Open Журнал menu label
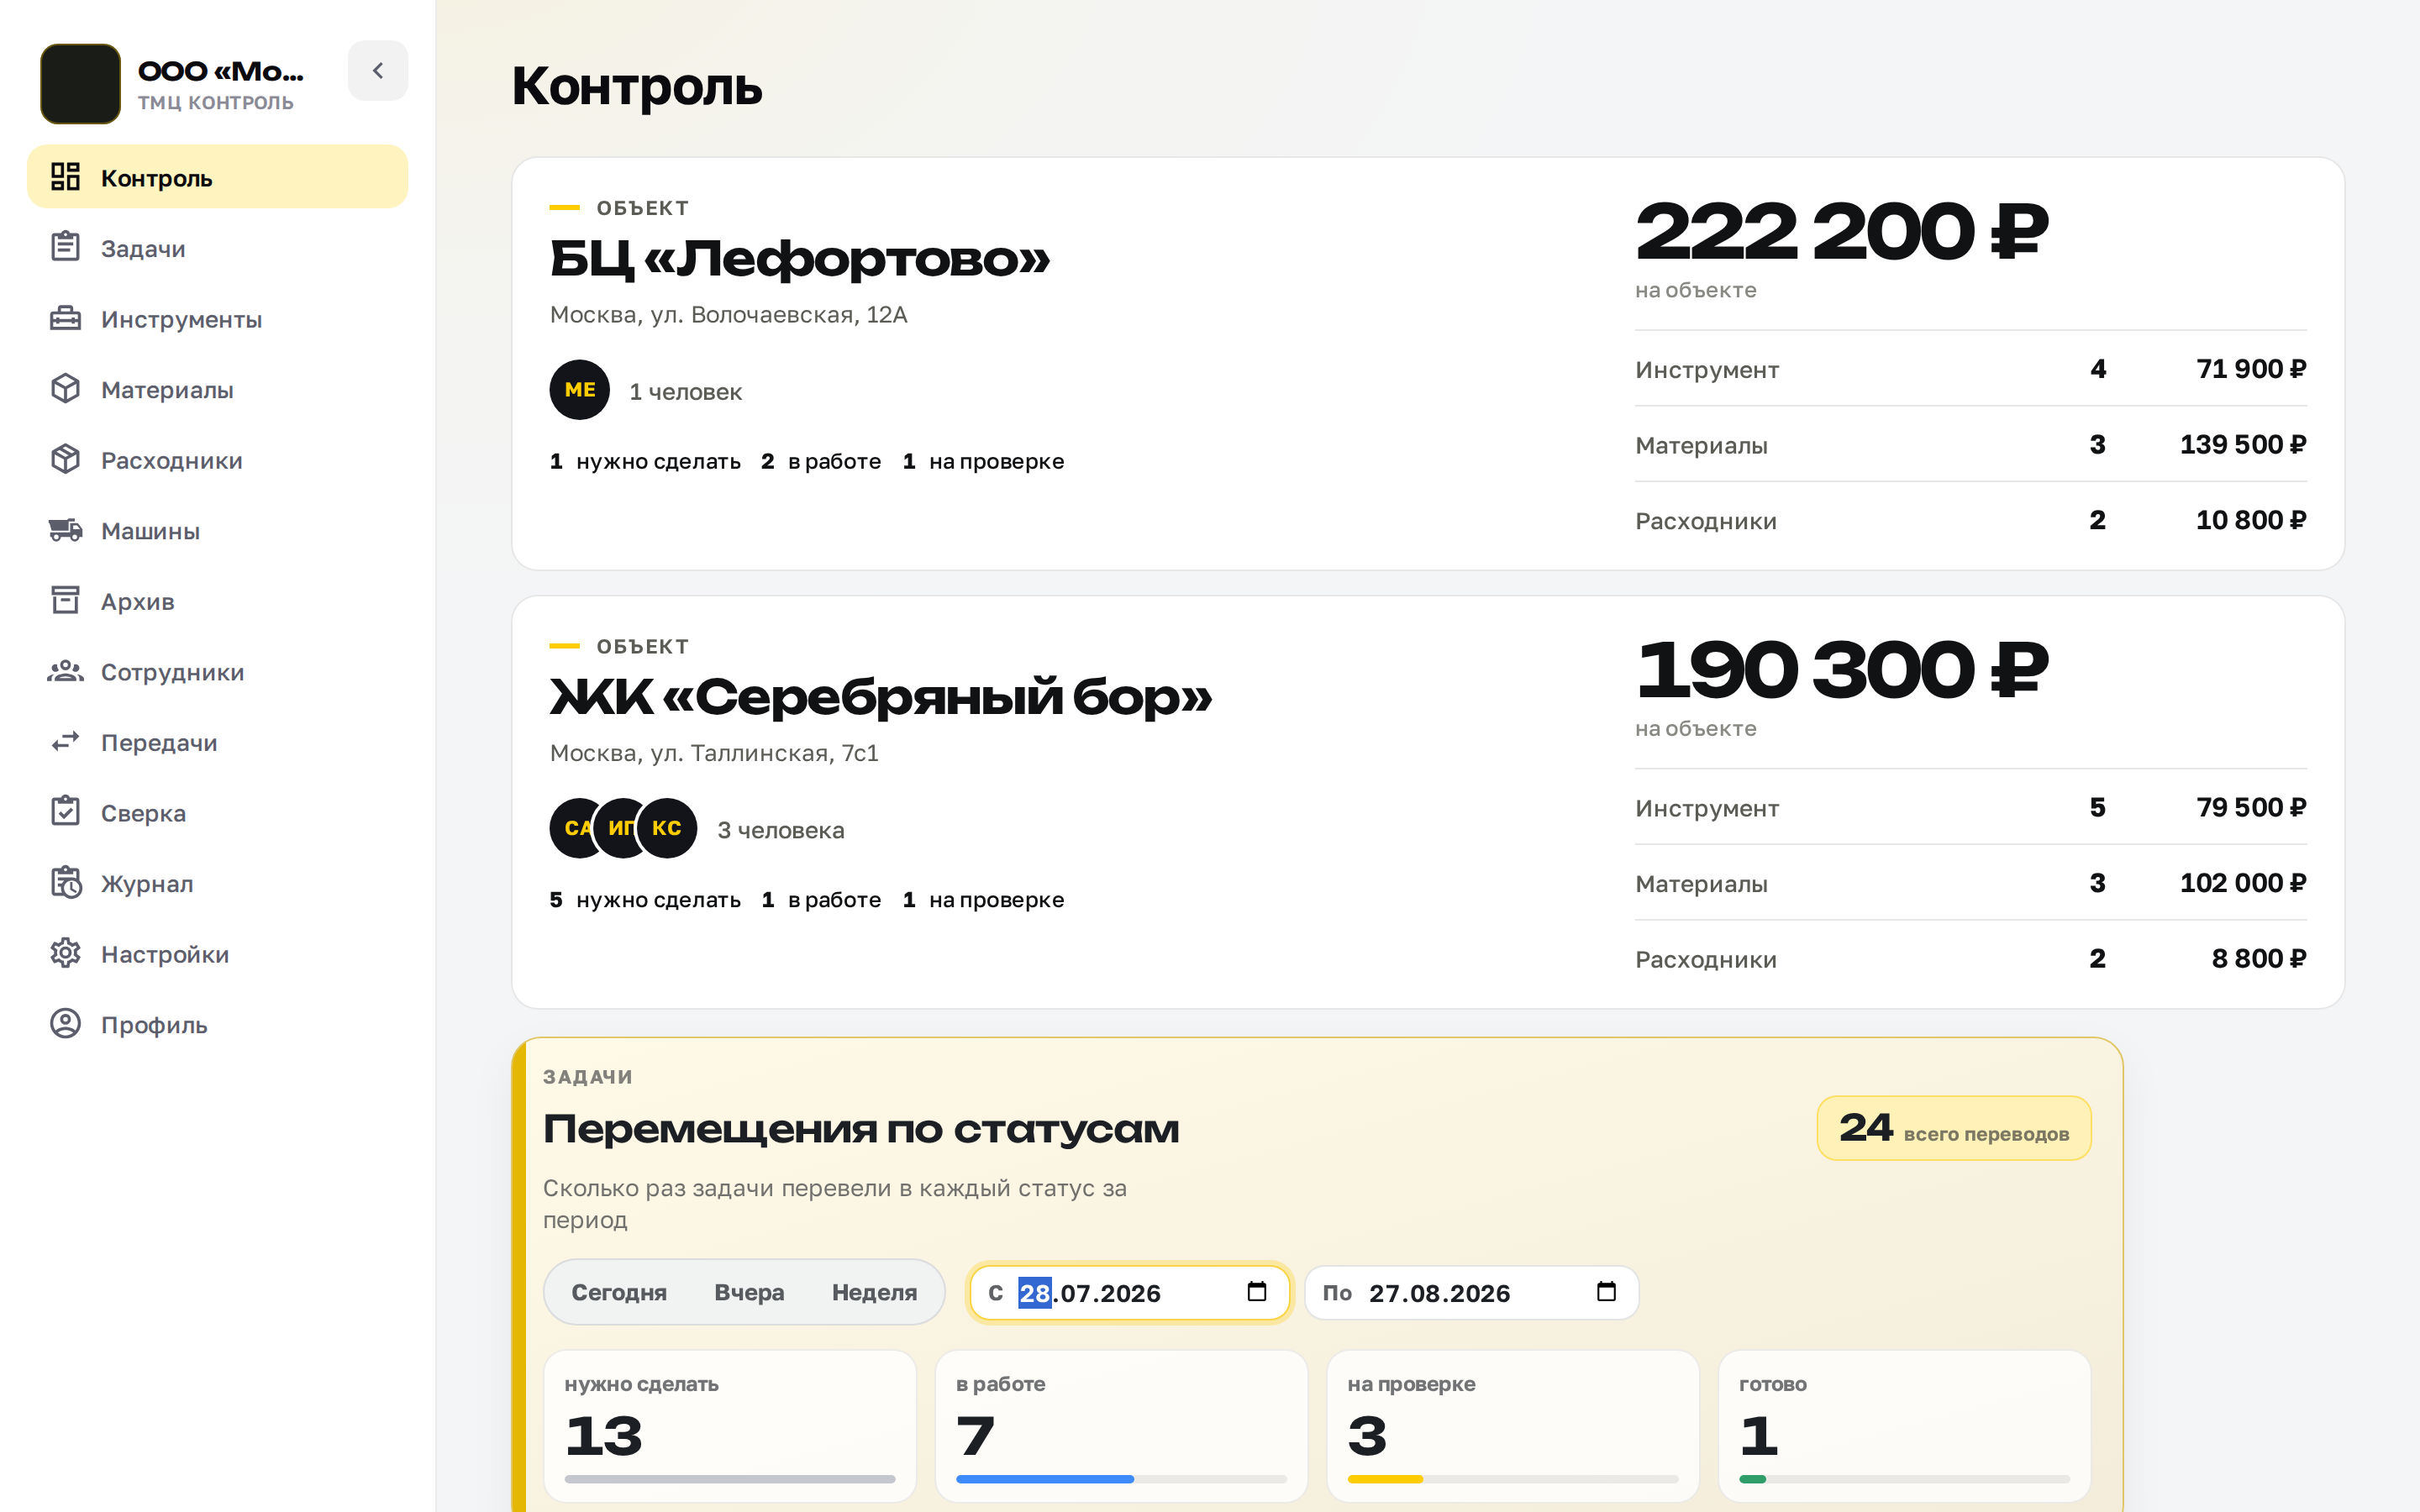2420x1512 pixels. tap(147, 884)
